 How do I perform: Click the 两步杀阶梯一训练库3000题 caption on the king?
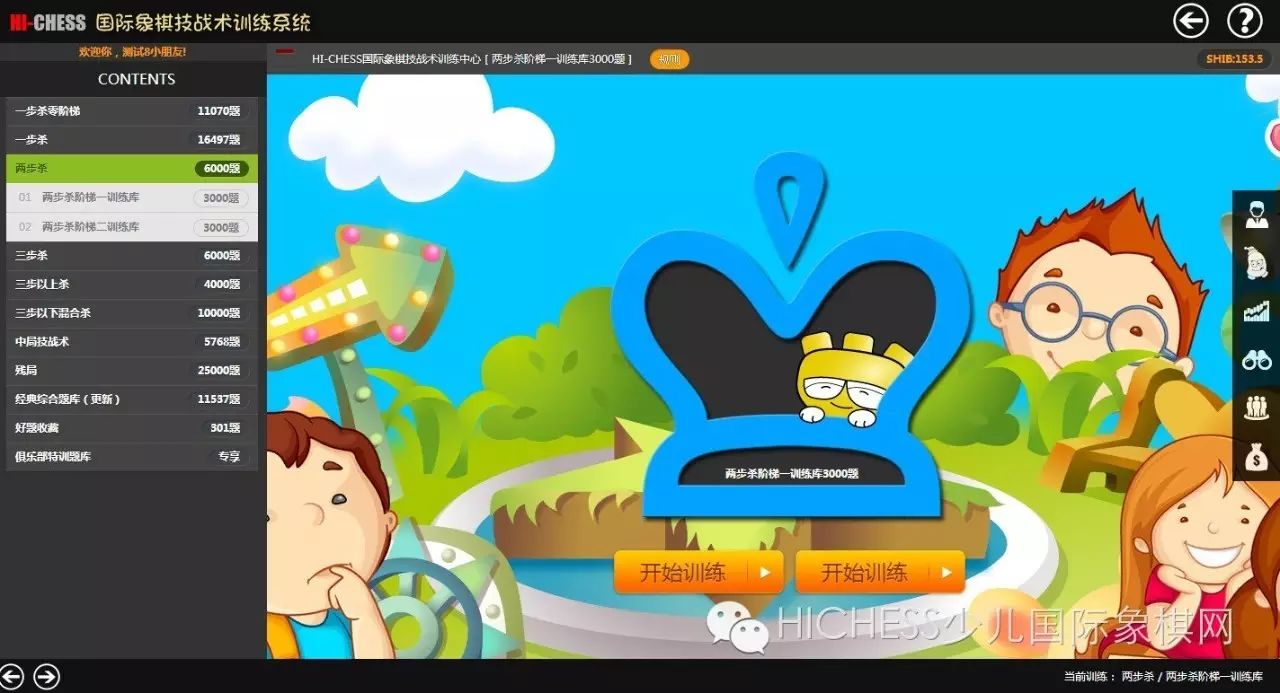coord(792,474)
